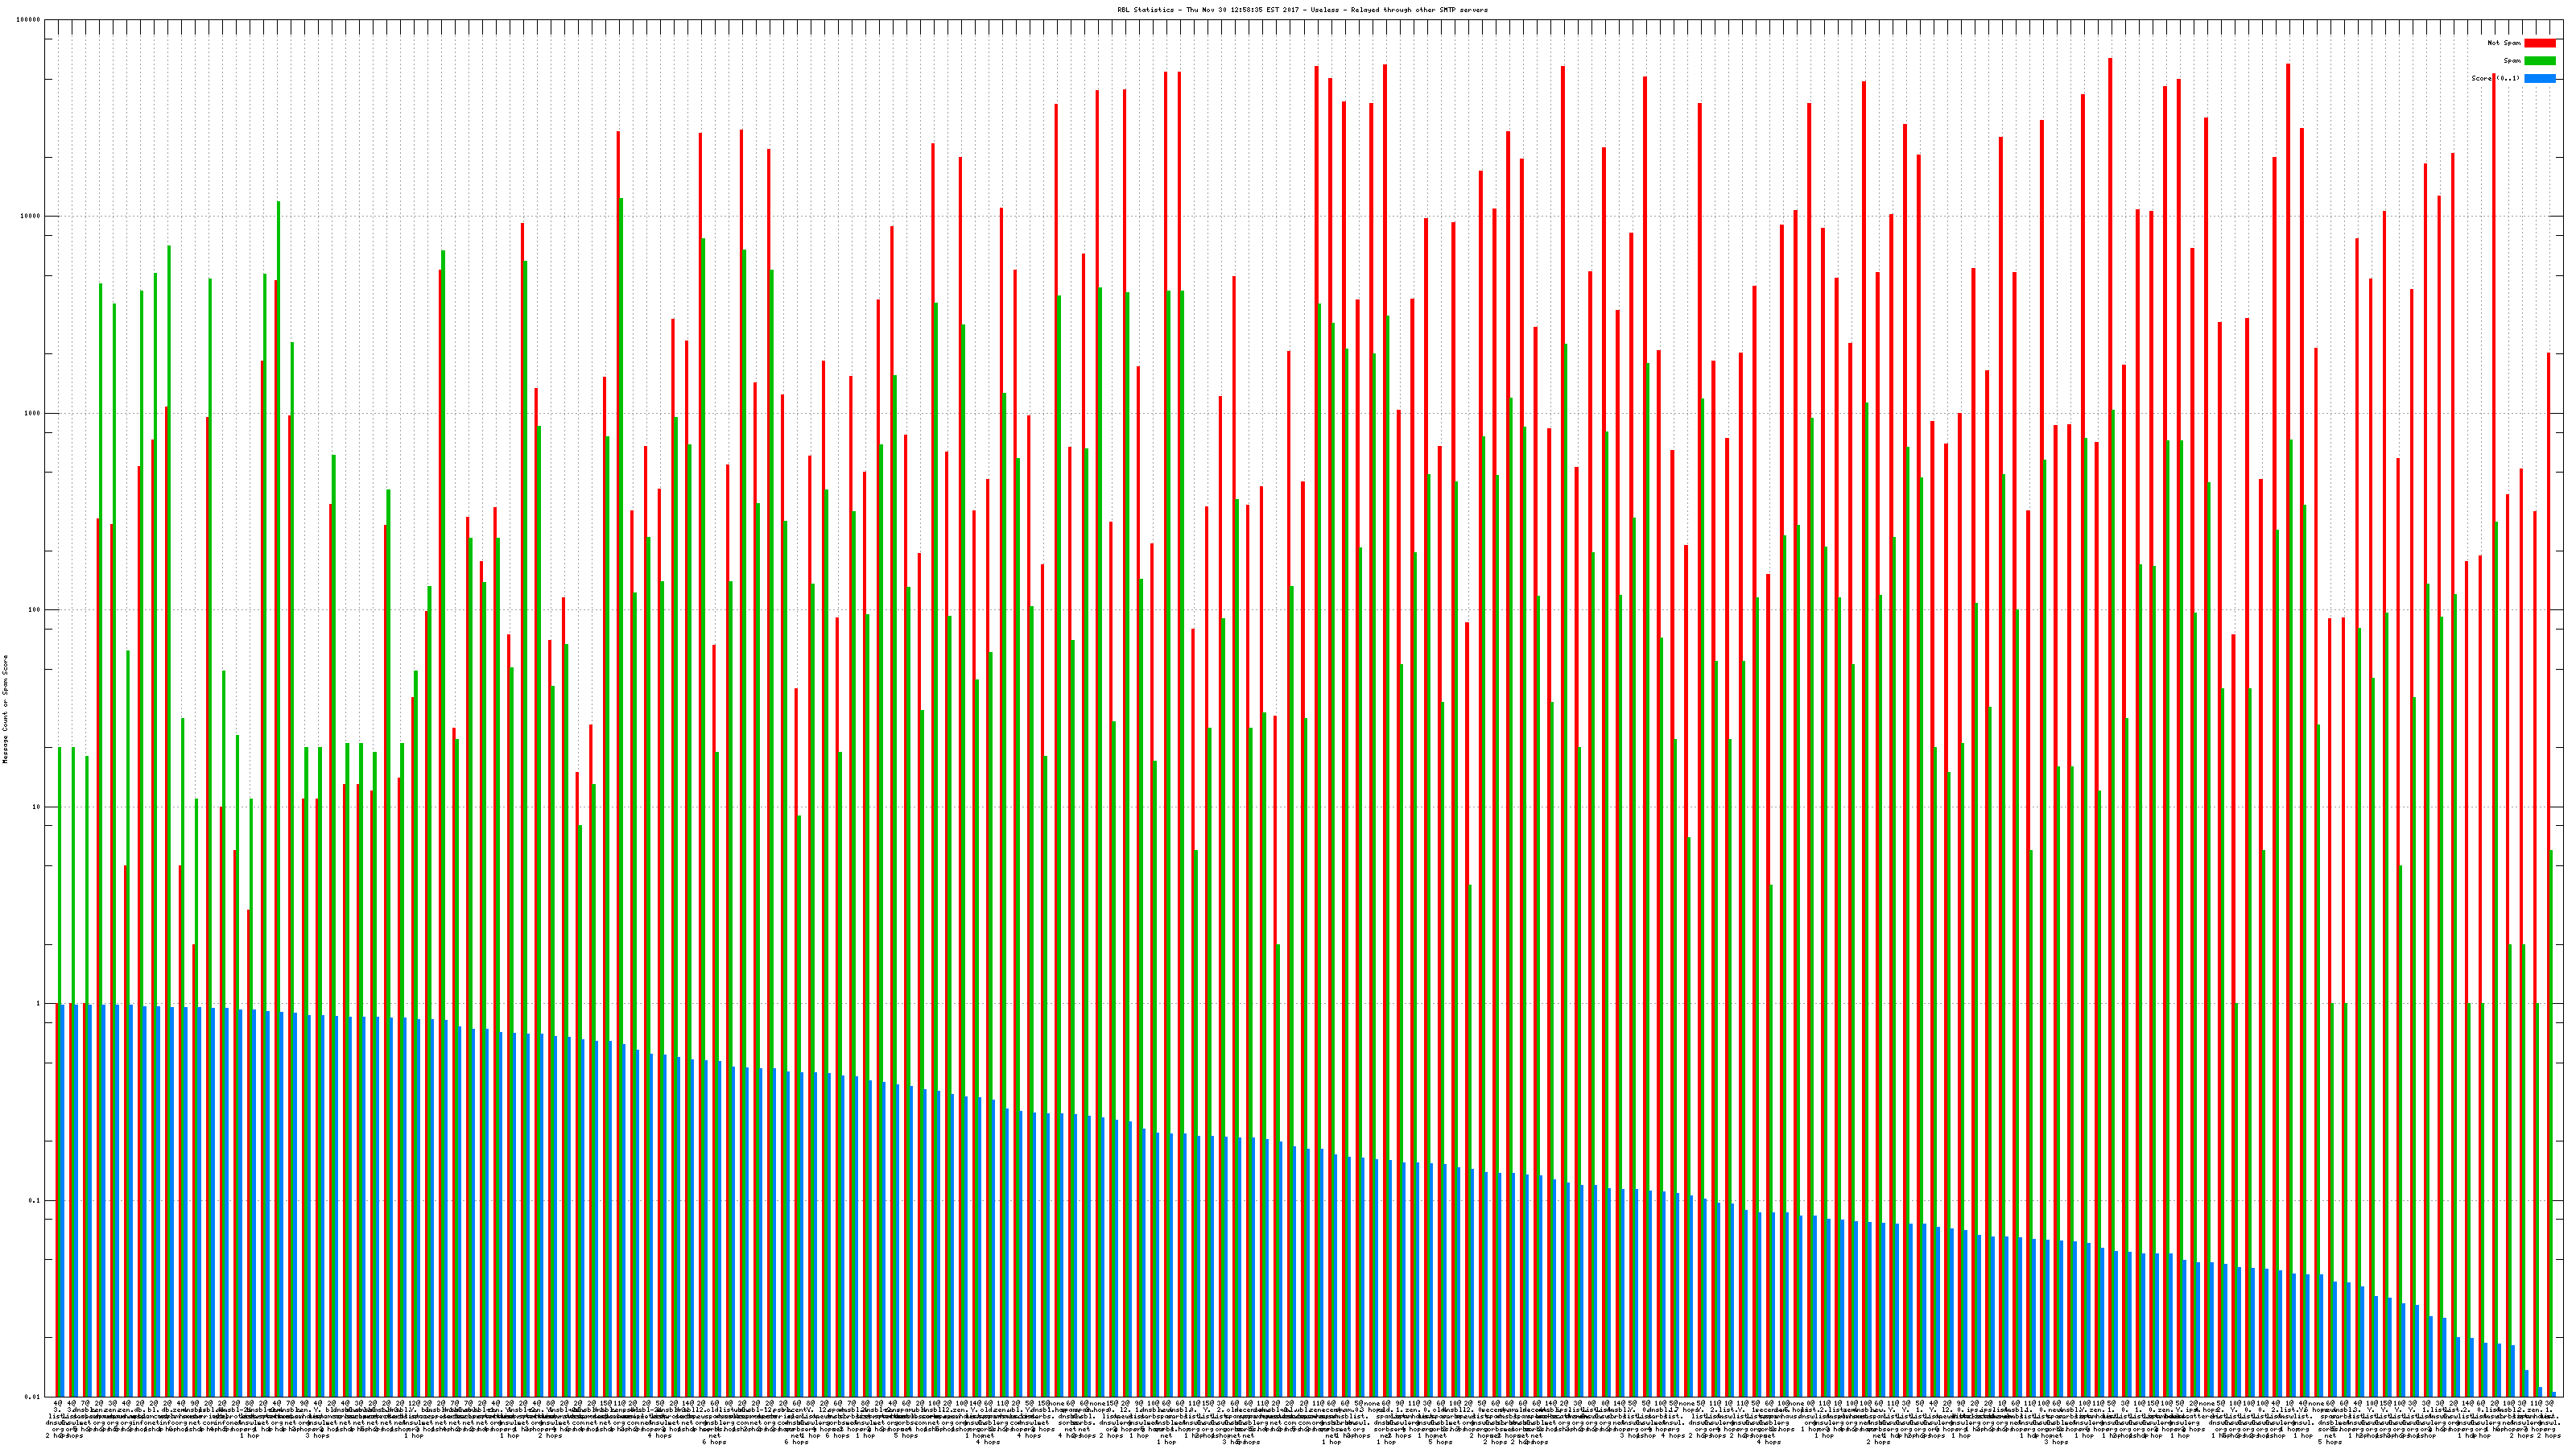The width and height of the screenshot is (2576, 1449).
Task: Select the 'Spam' legend label text
Action: 2512,61
